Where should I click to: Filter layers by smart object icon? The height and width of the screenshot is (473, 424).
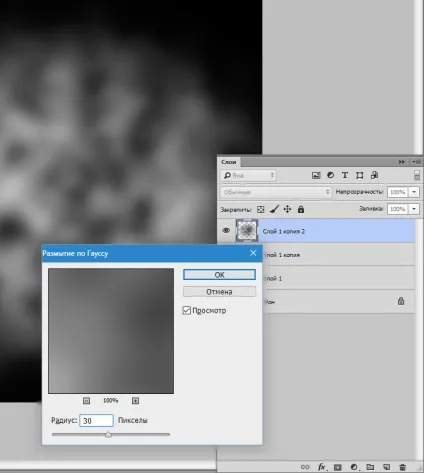click(374, 175)
